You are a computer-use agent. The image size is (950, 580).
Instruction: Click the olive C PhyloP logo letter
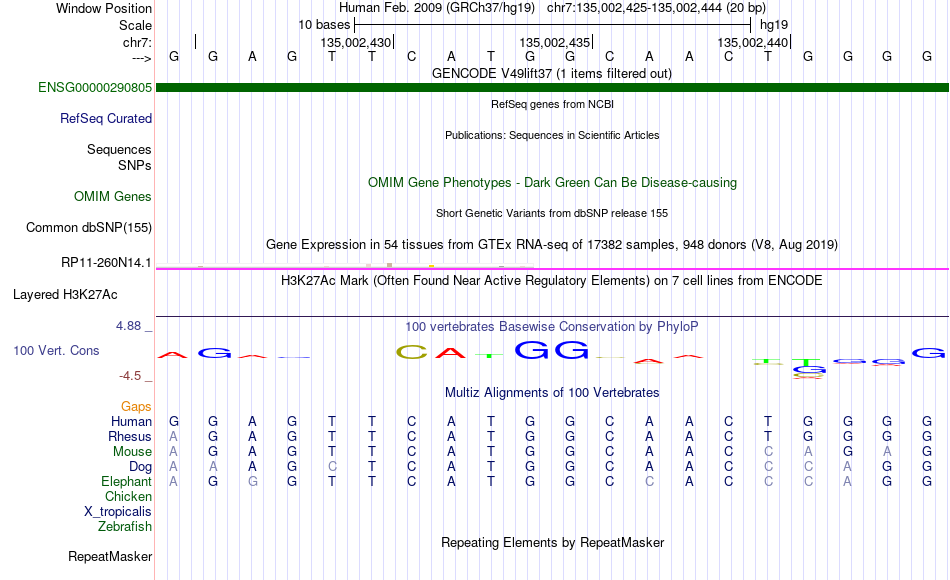411,352
